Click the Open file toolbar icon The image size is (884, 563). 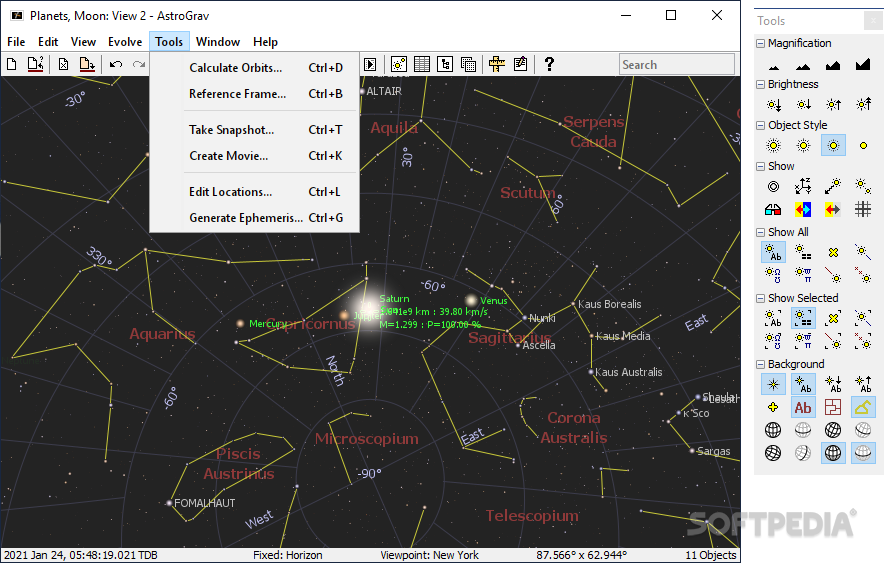pos(36,64)
